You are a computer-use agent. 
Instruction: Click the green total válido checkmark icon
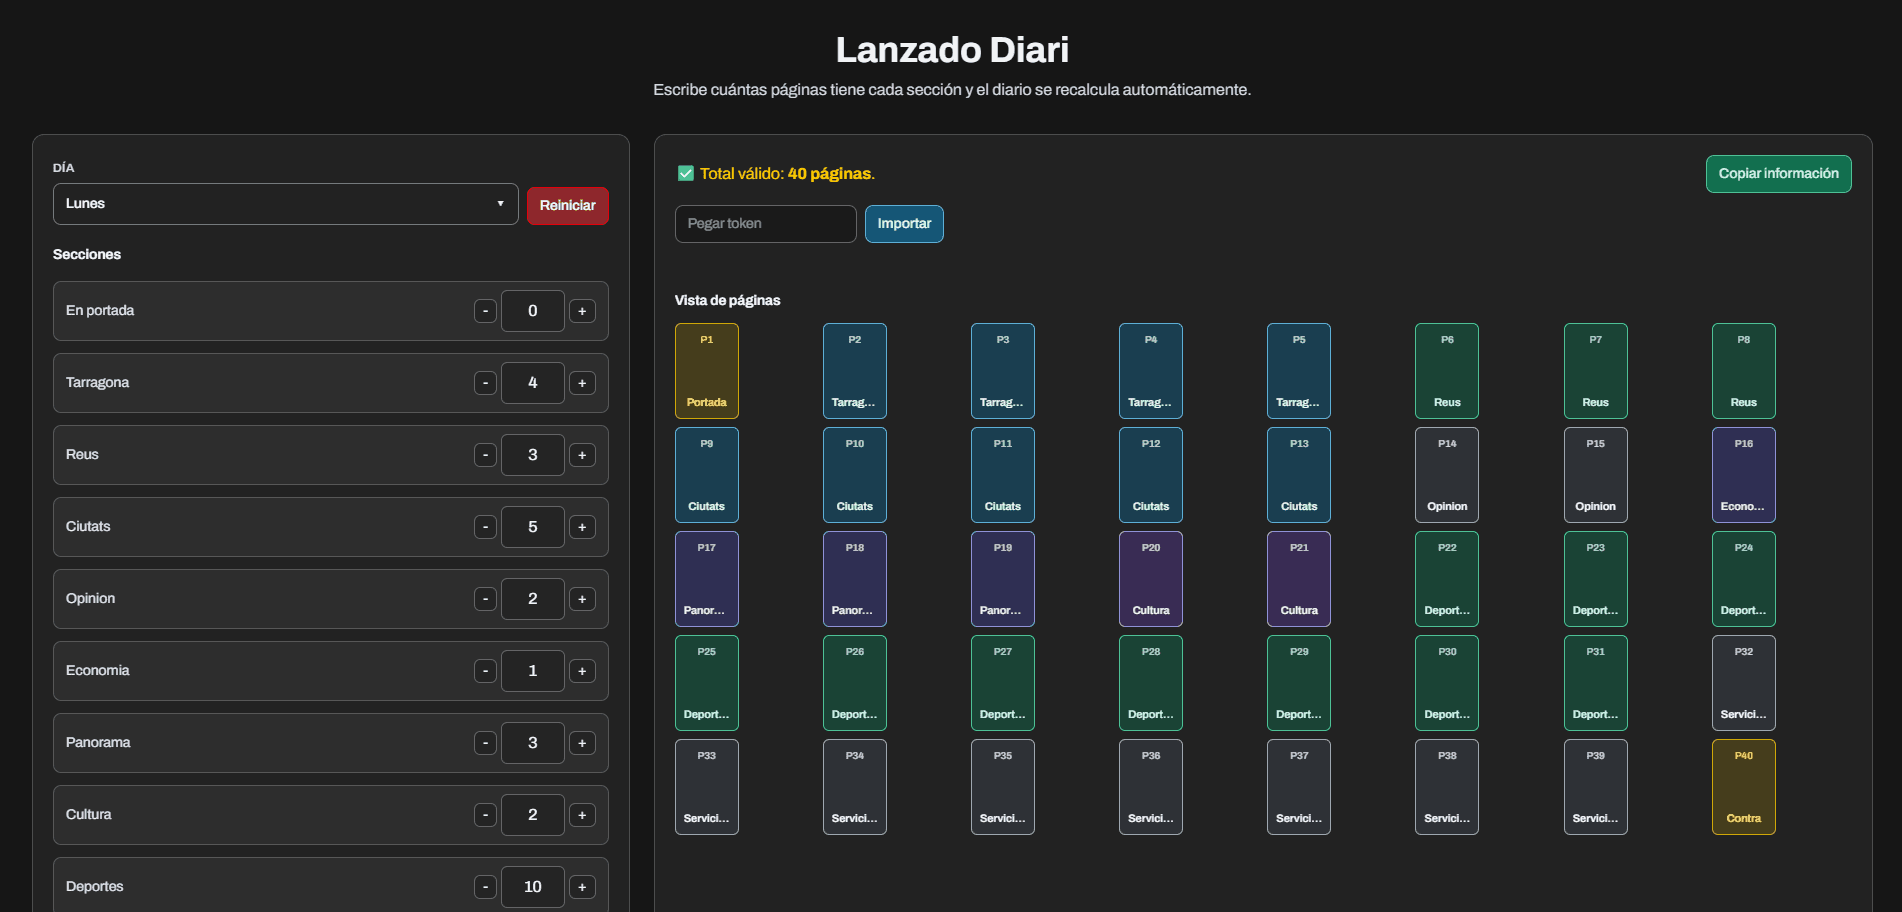[686, 173]
